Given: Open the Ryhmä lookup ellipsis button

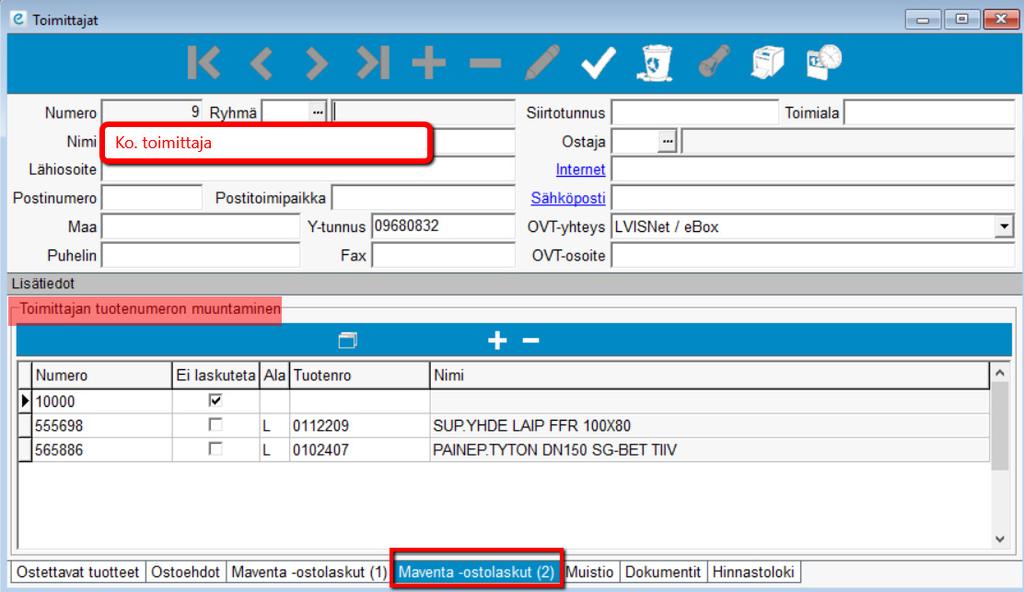Looking at the screenshot, I should 317,112.
